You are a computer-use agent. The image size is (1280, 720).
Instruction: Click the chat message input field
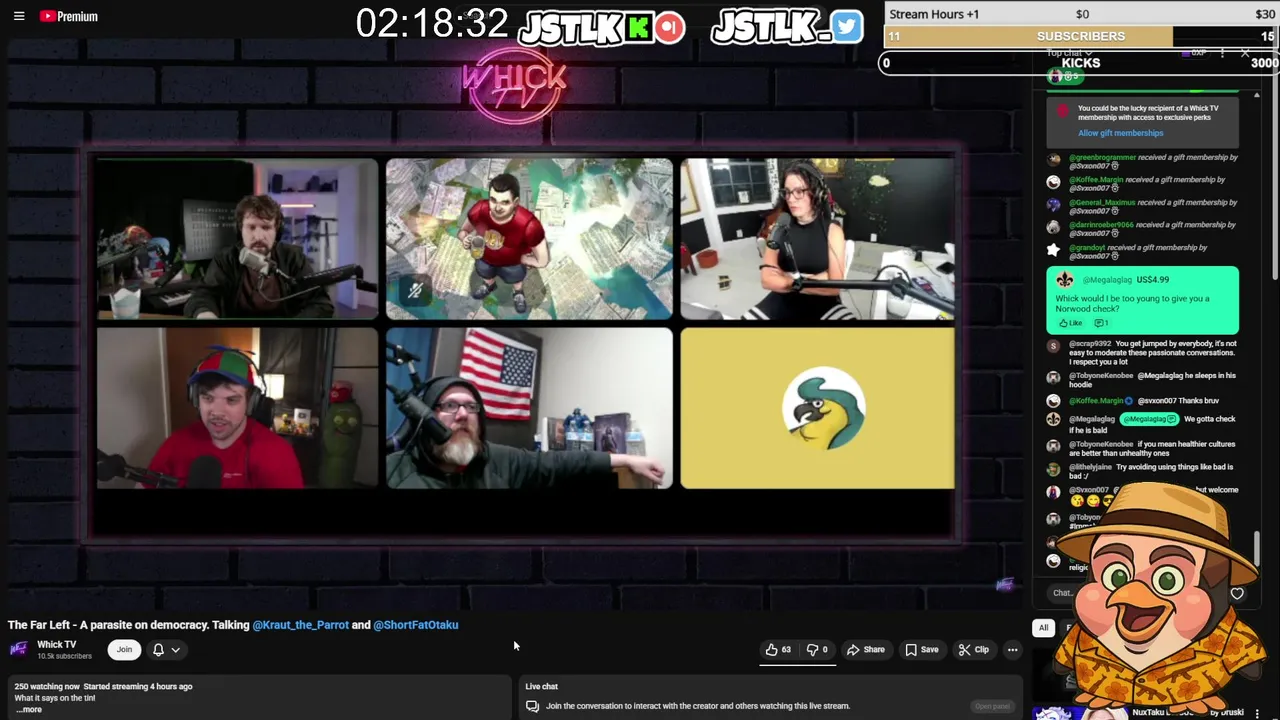(1062, 593)
